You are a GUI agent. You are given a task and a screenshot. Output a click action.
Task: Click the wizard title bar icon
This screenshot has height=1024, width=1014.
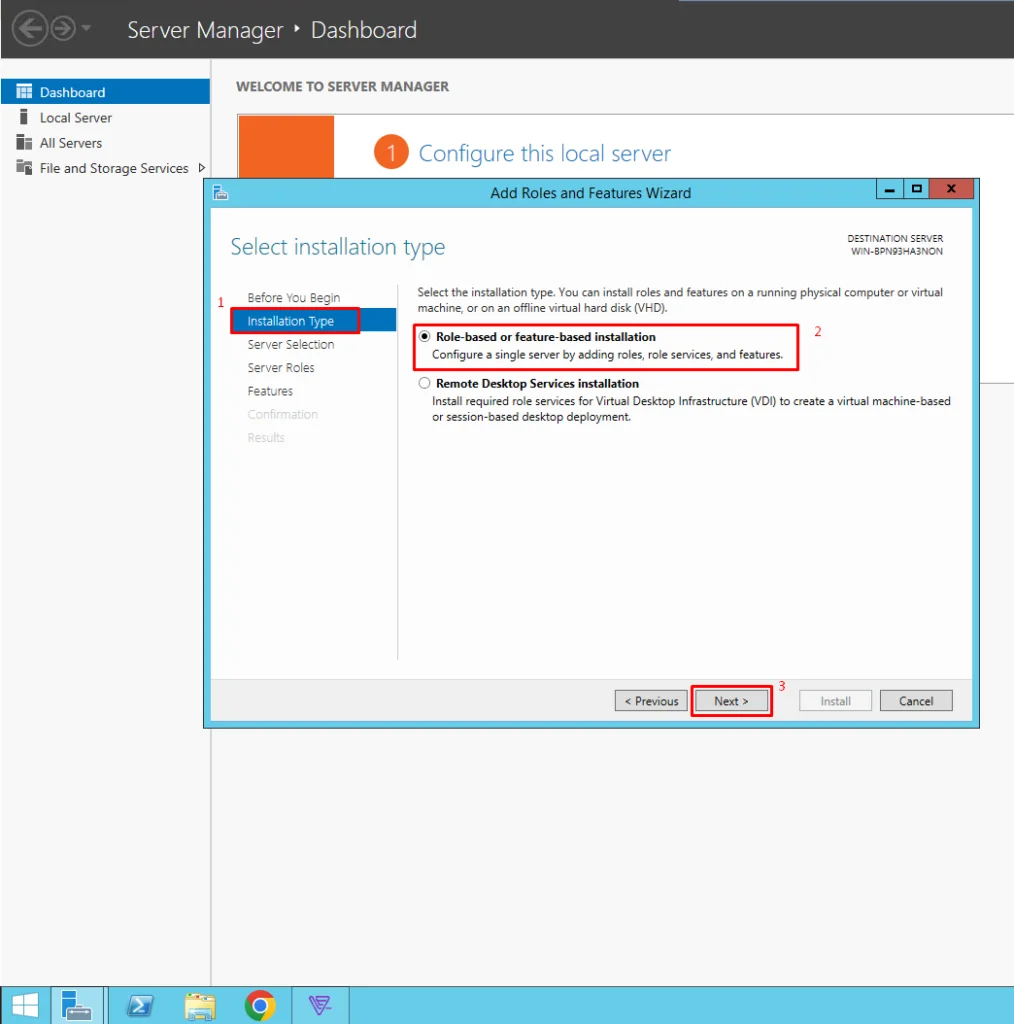(221, 192)
